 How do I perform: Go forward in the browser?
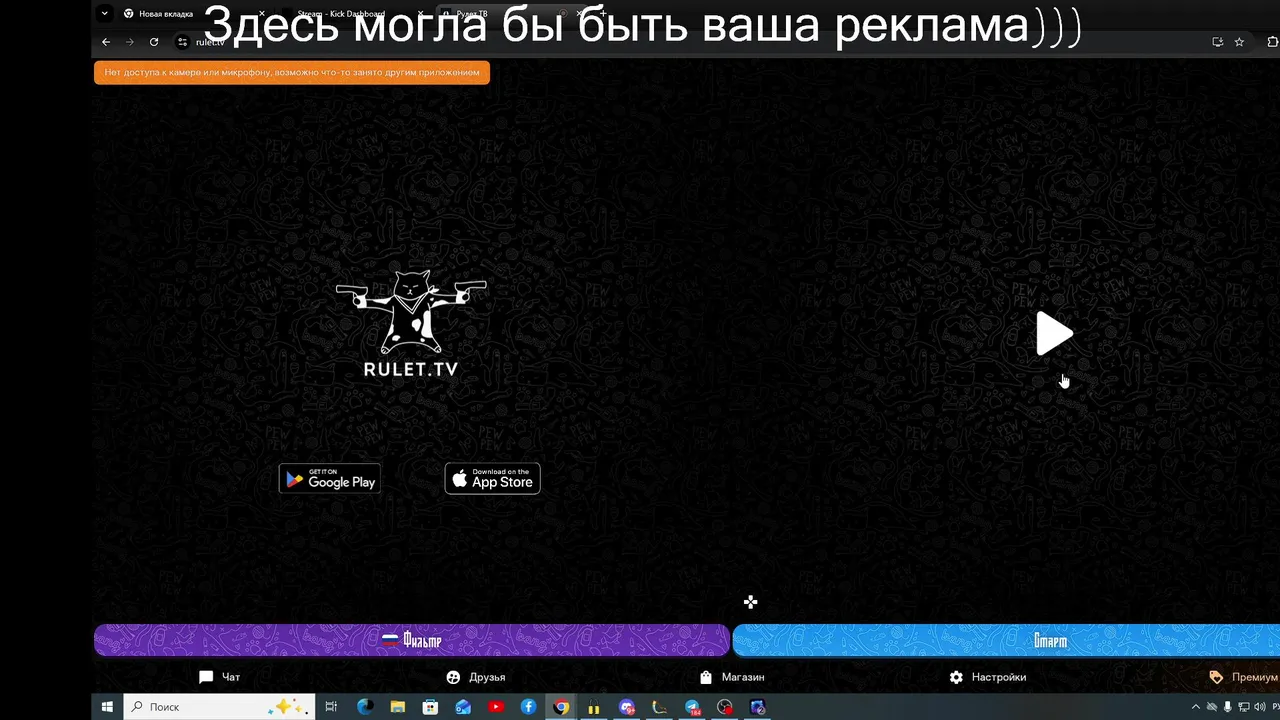tap(130, 42)
